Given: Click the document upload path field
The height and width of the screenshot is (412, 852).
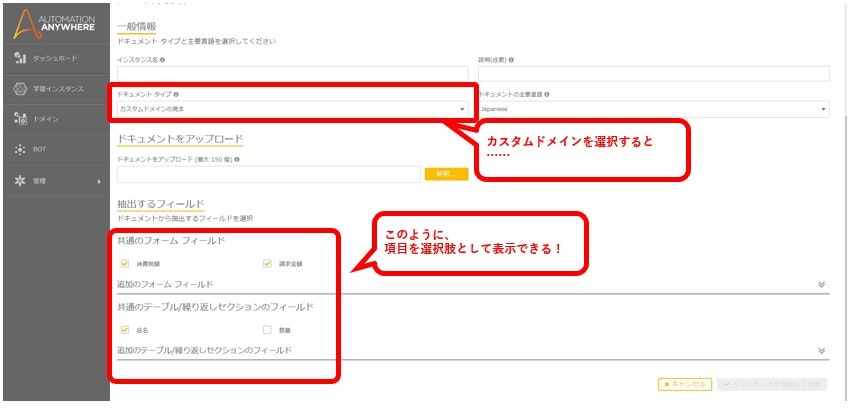Looking at the screenshot, I should pyautogui.click(x=268, y=174).
